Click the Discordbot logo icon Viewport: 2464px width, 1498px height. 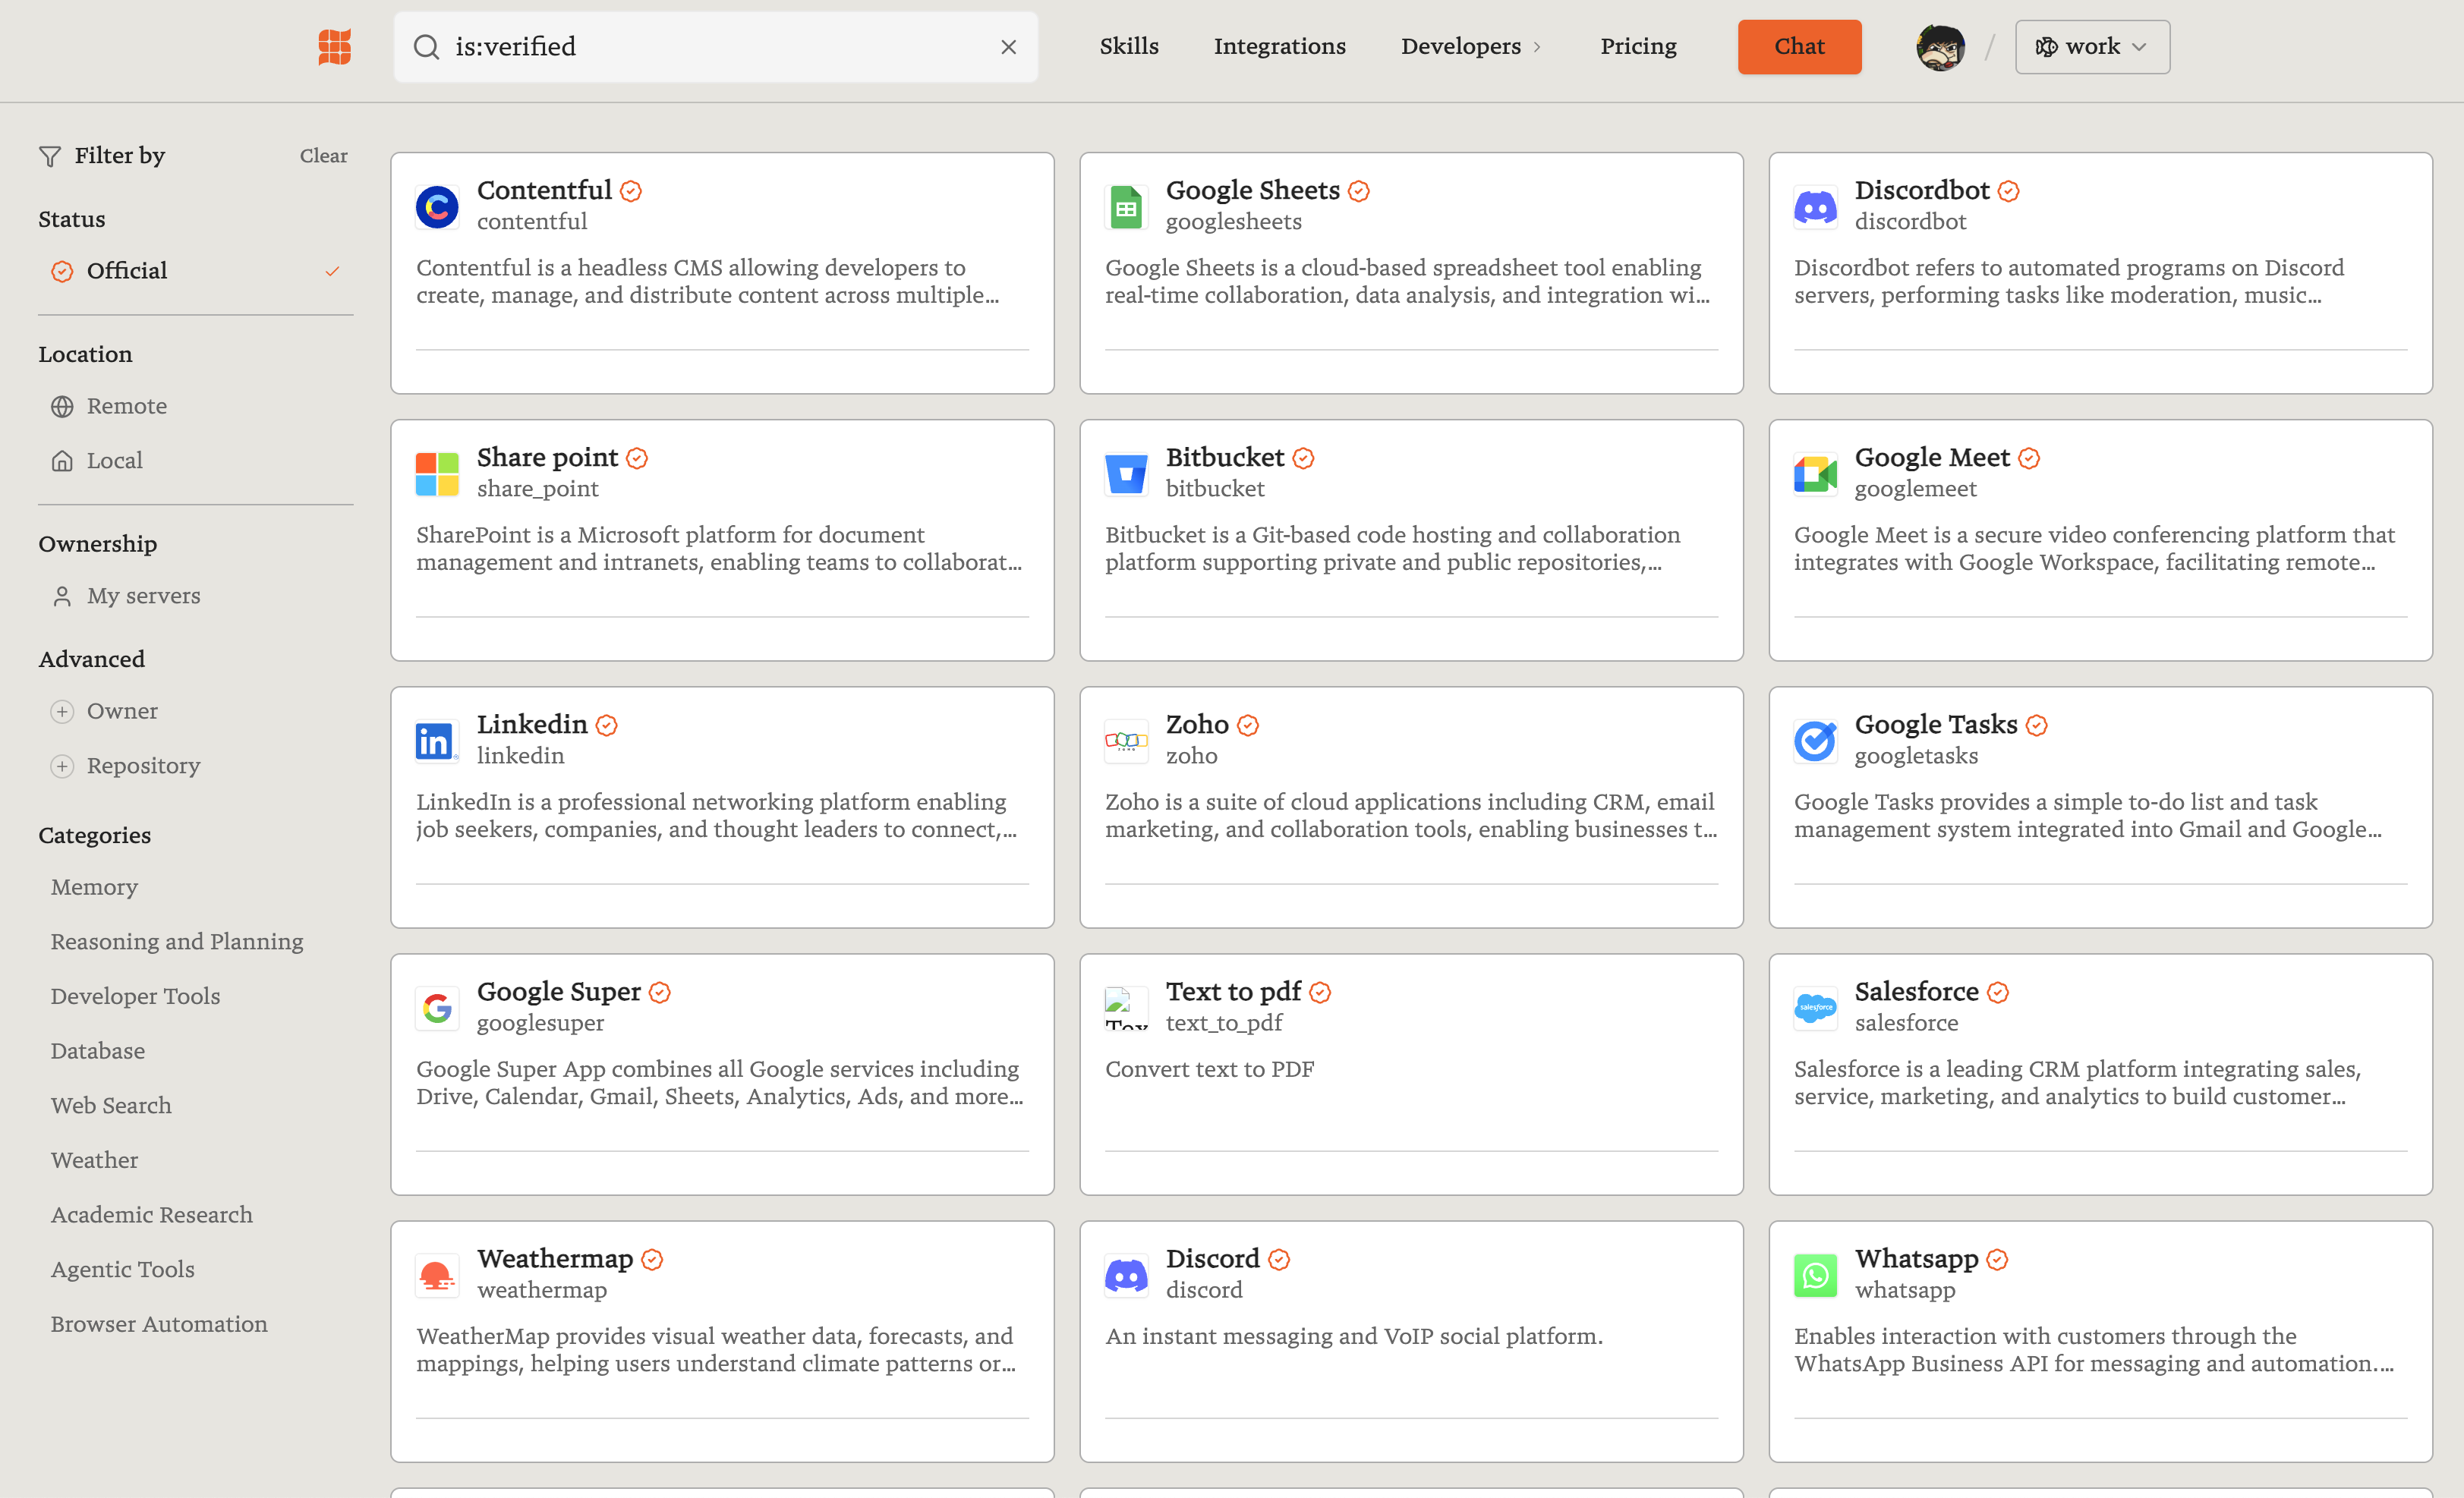coord(1815,207)
